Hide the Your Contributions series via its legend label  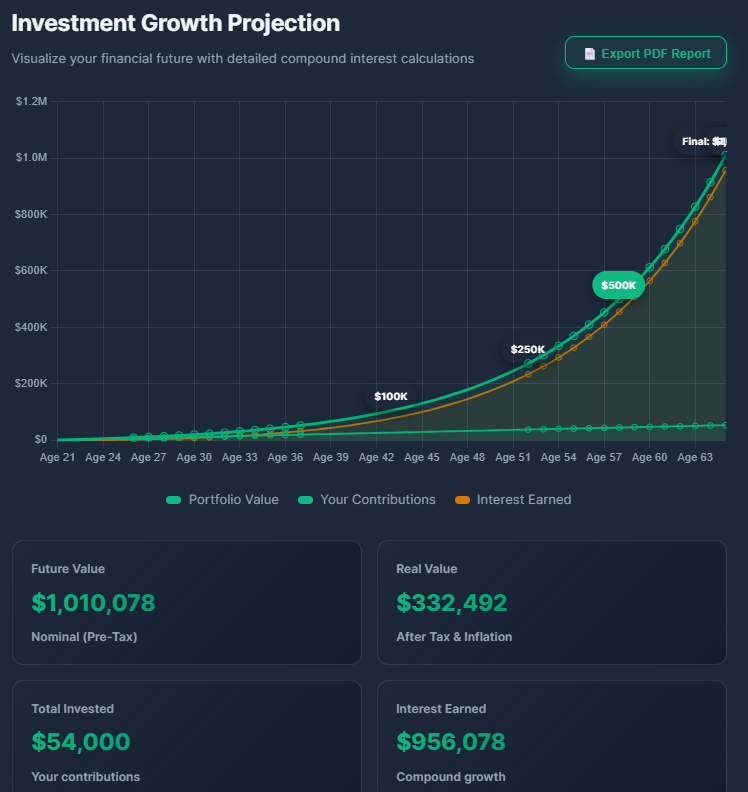[x=377, y=500]
